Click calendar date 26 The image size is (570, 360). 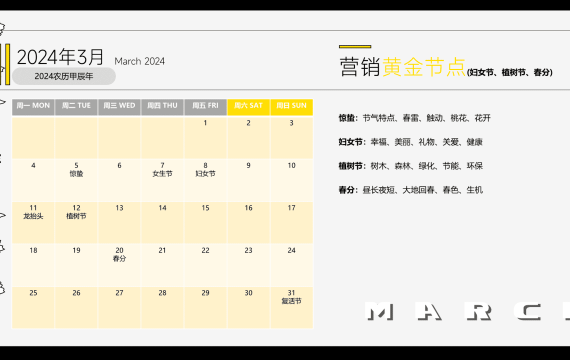point(76,293)
